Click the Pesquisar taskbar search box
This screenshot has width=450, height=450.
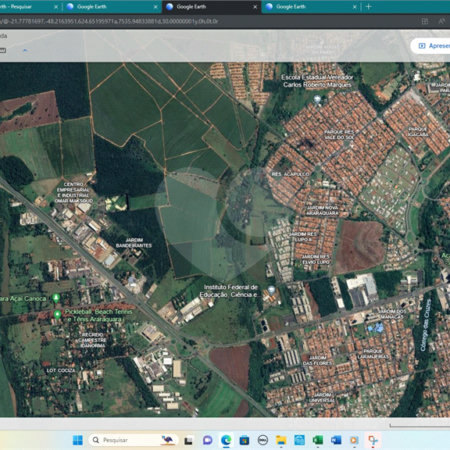(x=133, y=440)
